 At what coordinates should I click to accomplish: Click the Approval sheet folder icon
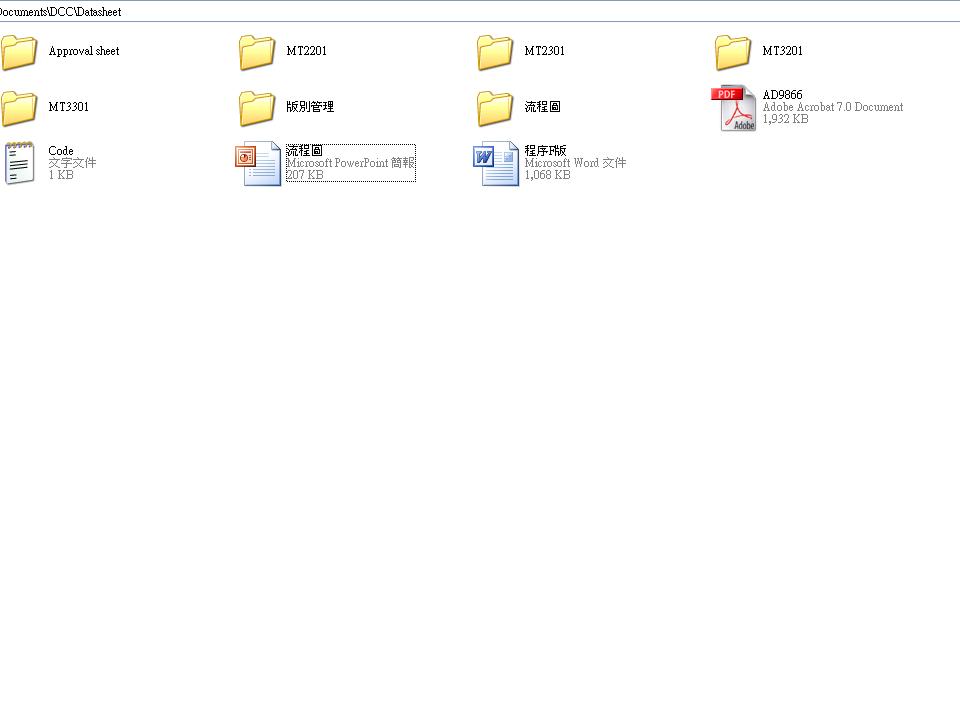pos(19,52)
